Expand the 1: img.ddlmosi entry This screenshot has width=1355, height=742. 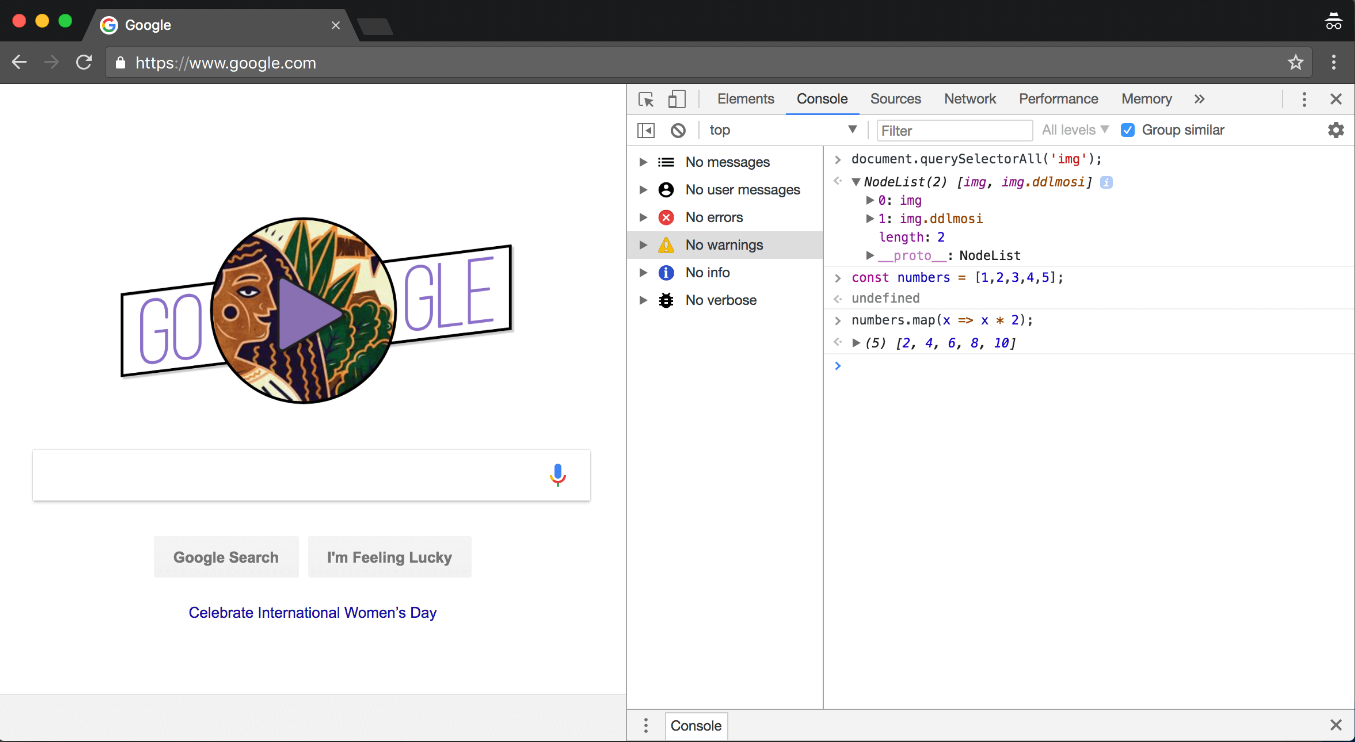click(x=870, y=219)
